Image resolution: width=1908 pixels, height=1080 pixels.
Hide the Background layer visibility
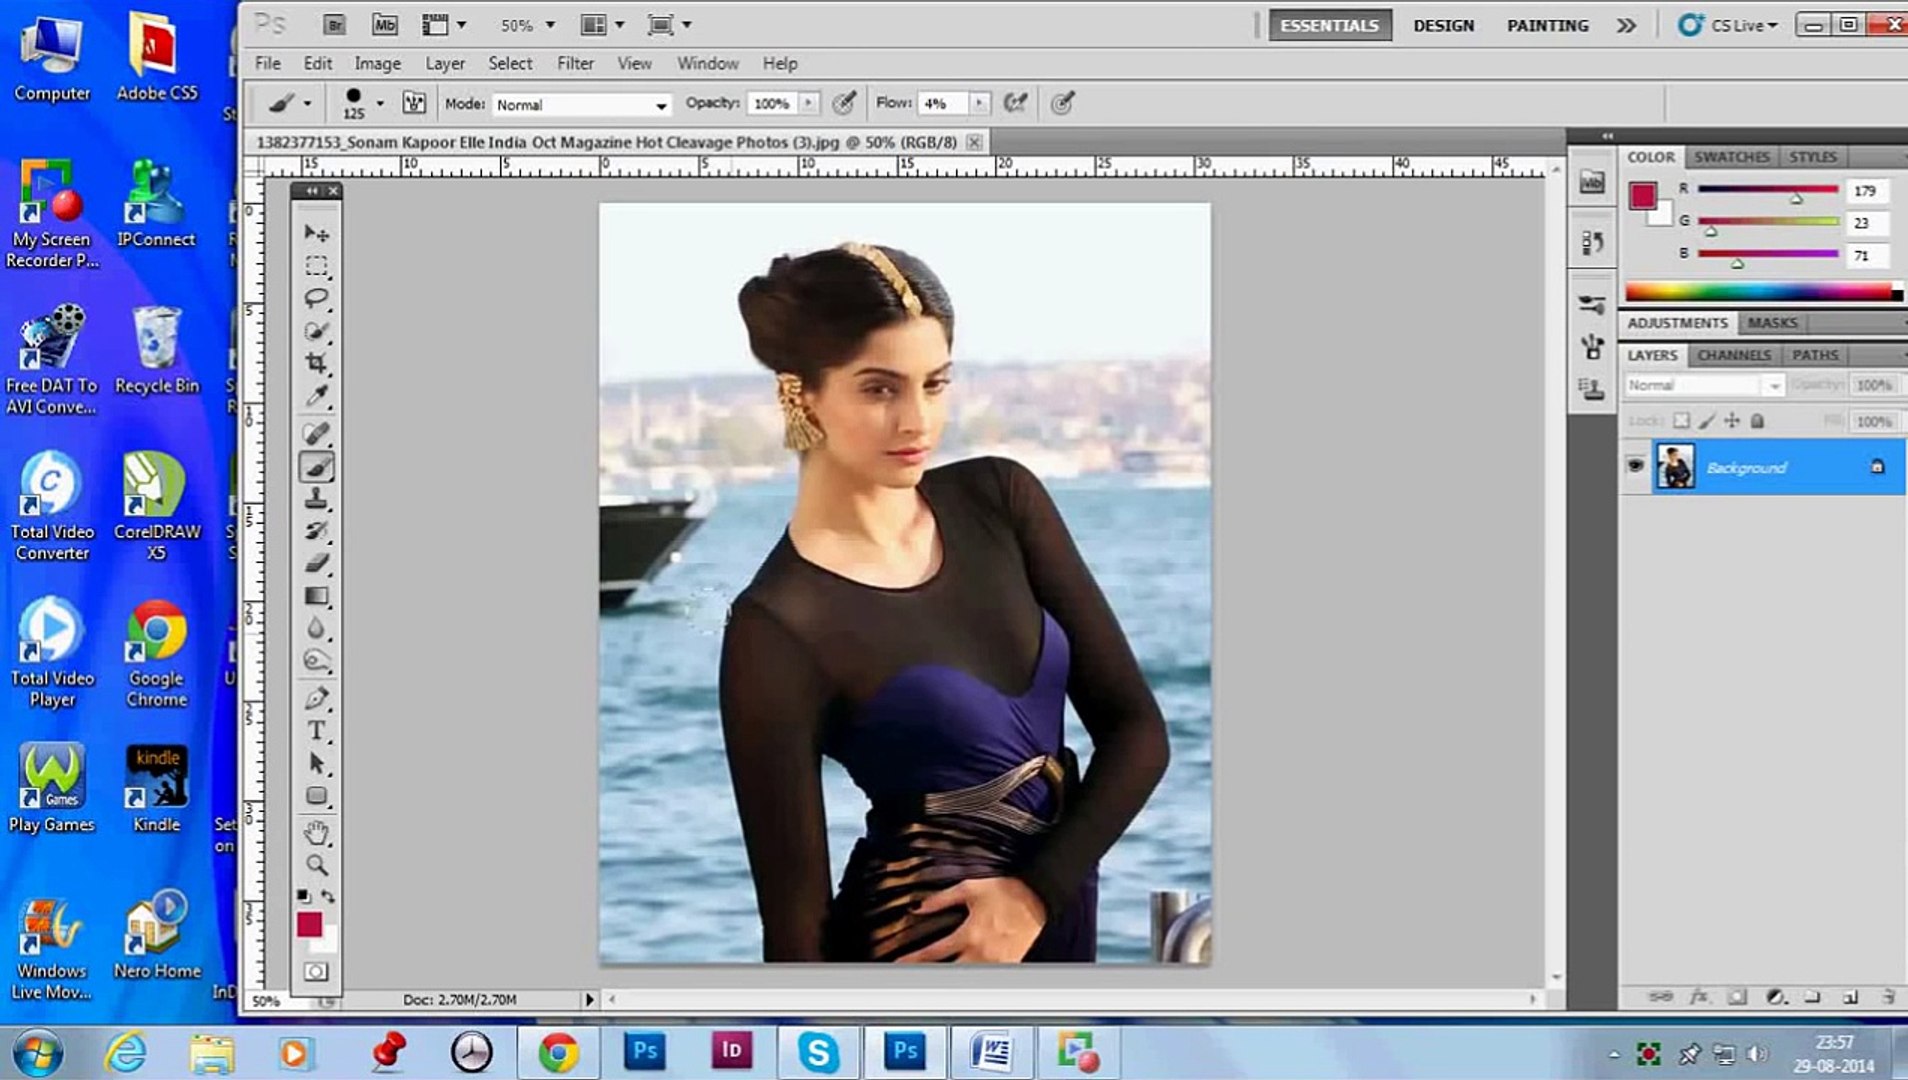click(x=1635, y=466)
